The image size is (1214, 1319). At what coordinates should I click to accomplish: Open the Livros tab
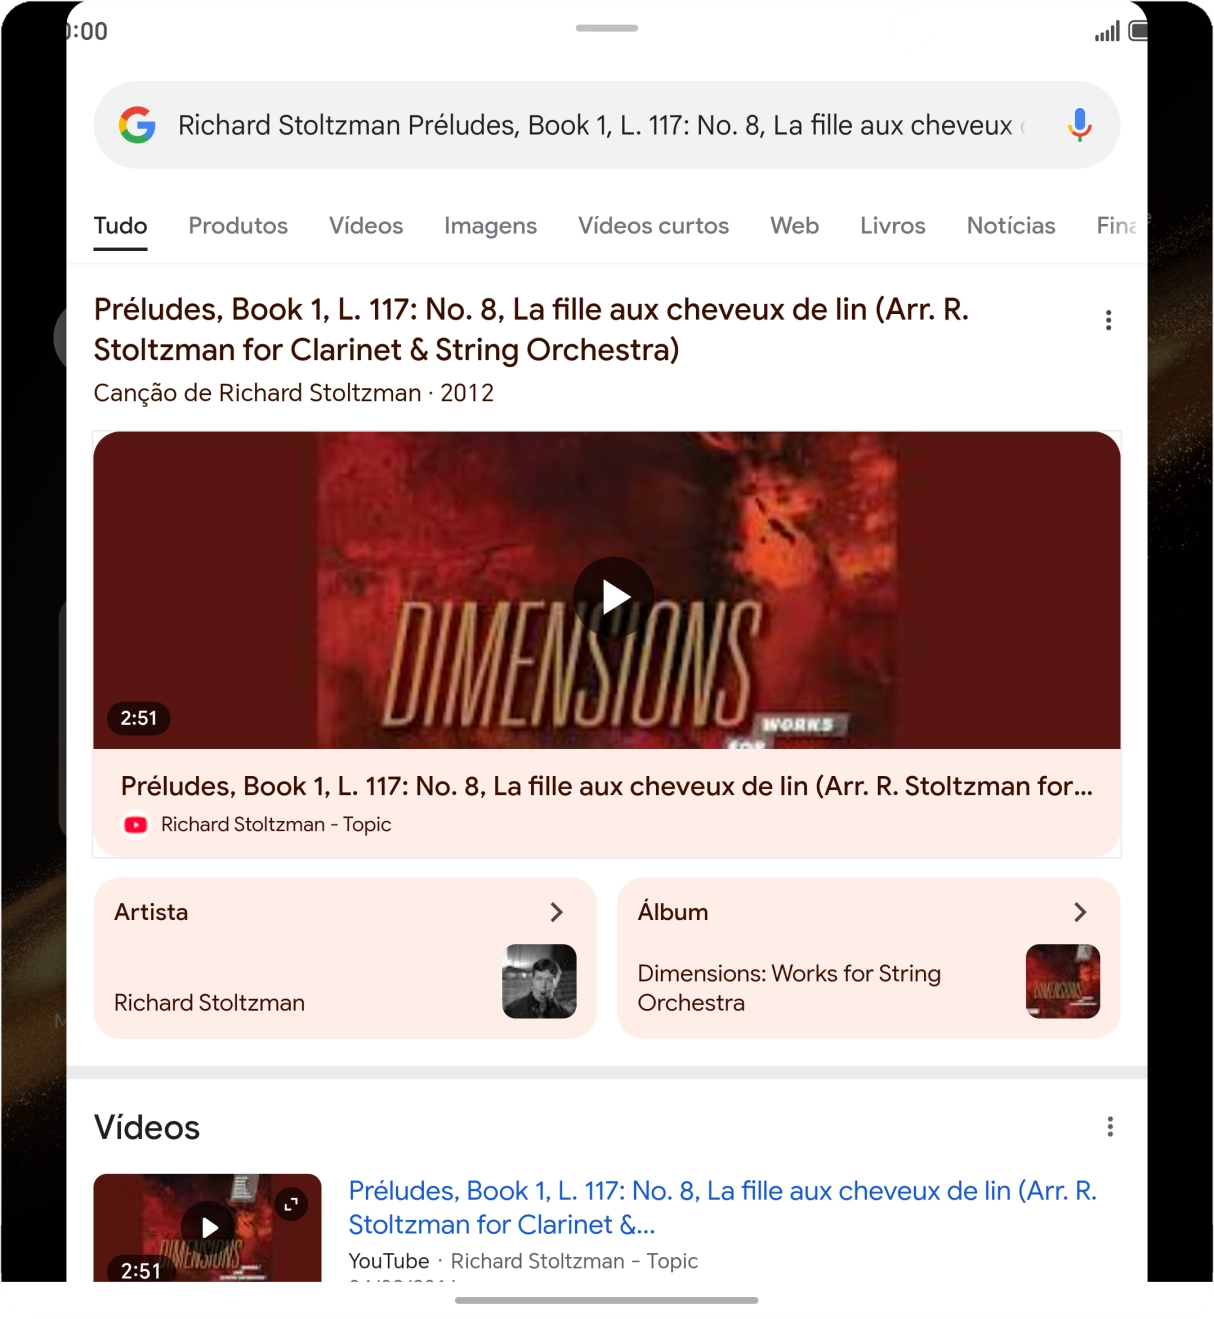click(893, 226)
